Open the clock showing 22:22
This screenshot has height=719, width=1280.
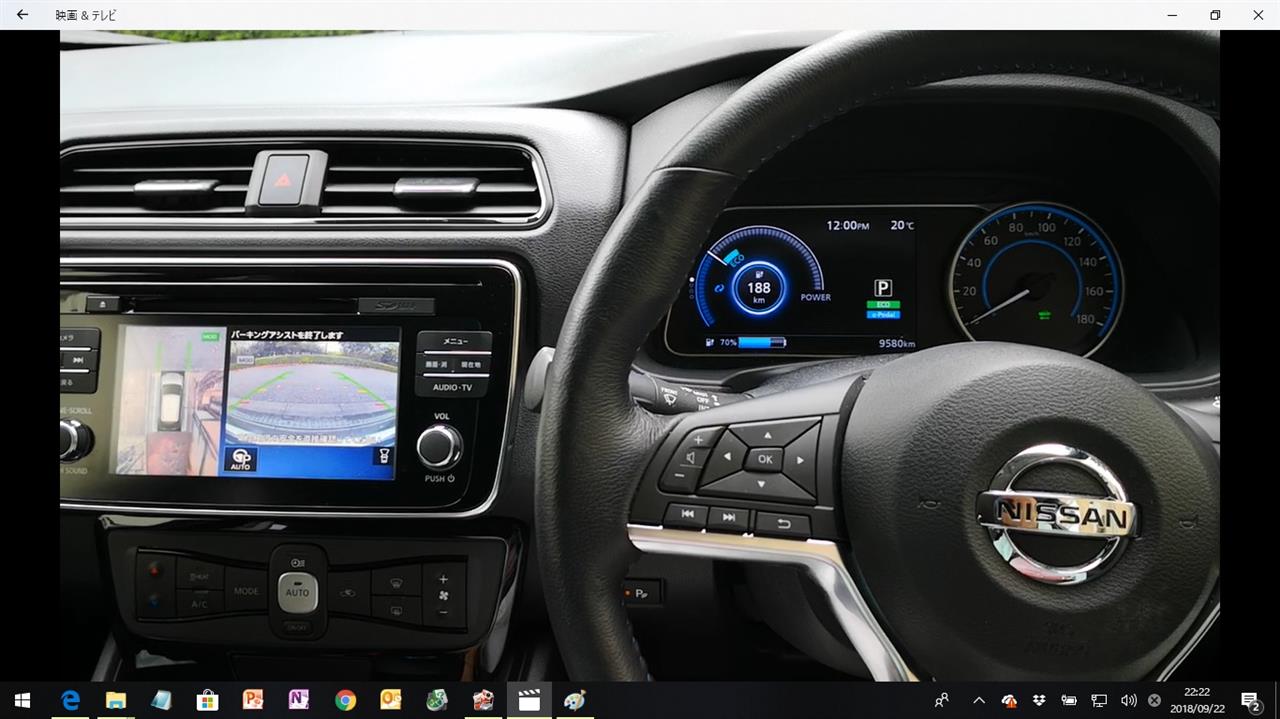(x=1196, y=700)
